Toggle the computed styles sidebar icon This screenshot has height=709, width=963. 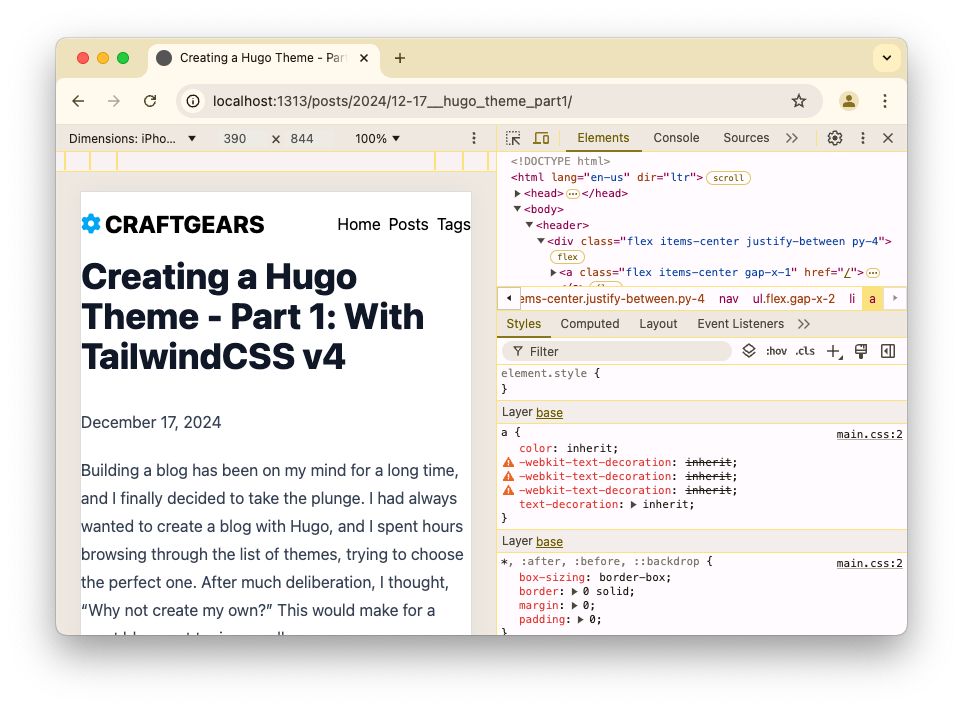887,351
